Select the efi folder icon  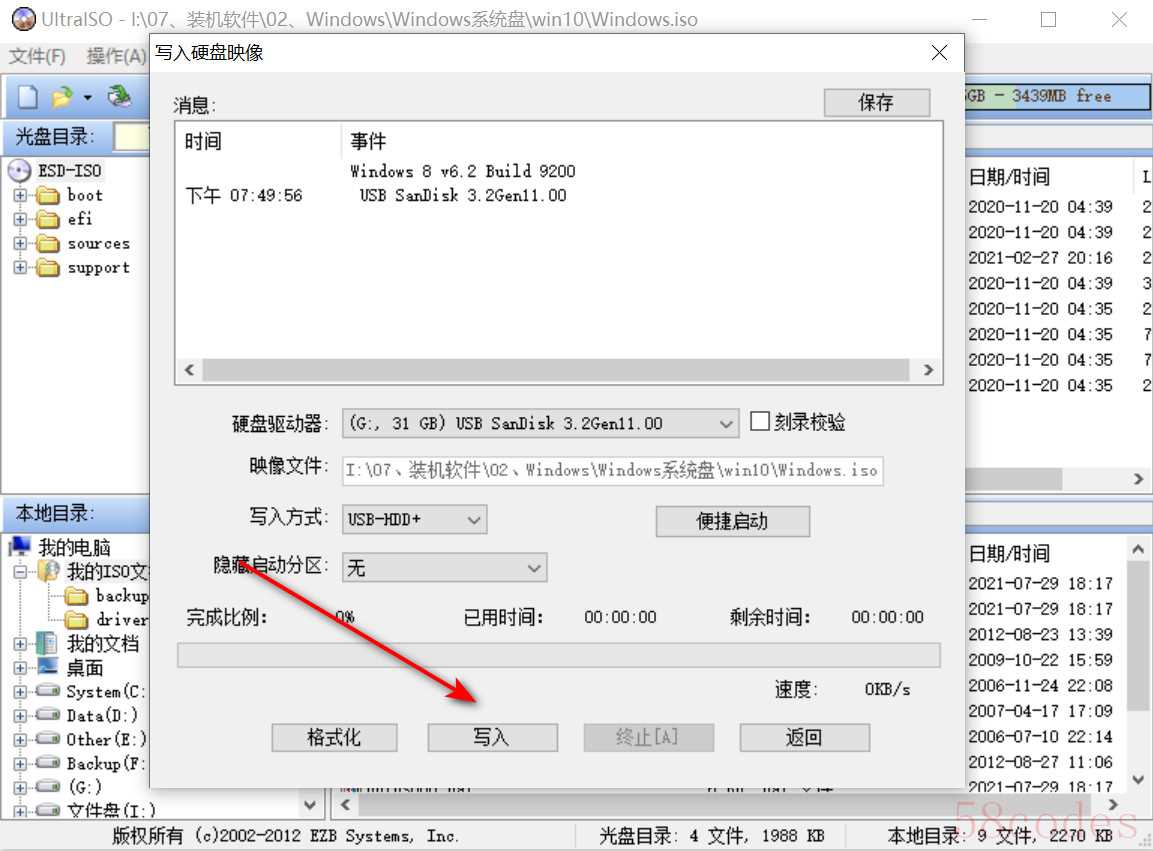(48, 219)
